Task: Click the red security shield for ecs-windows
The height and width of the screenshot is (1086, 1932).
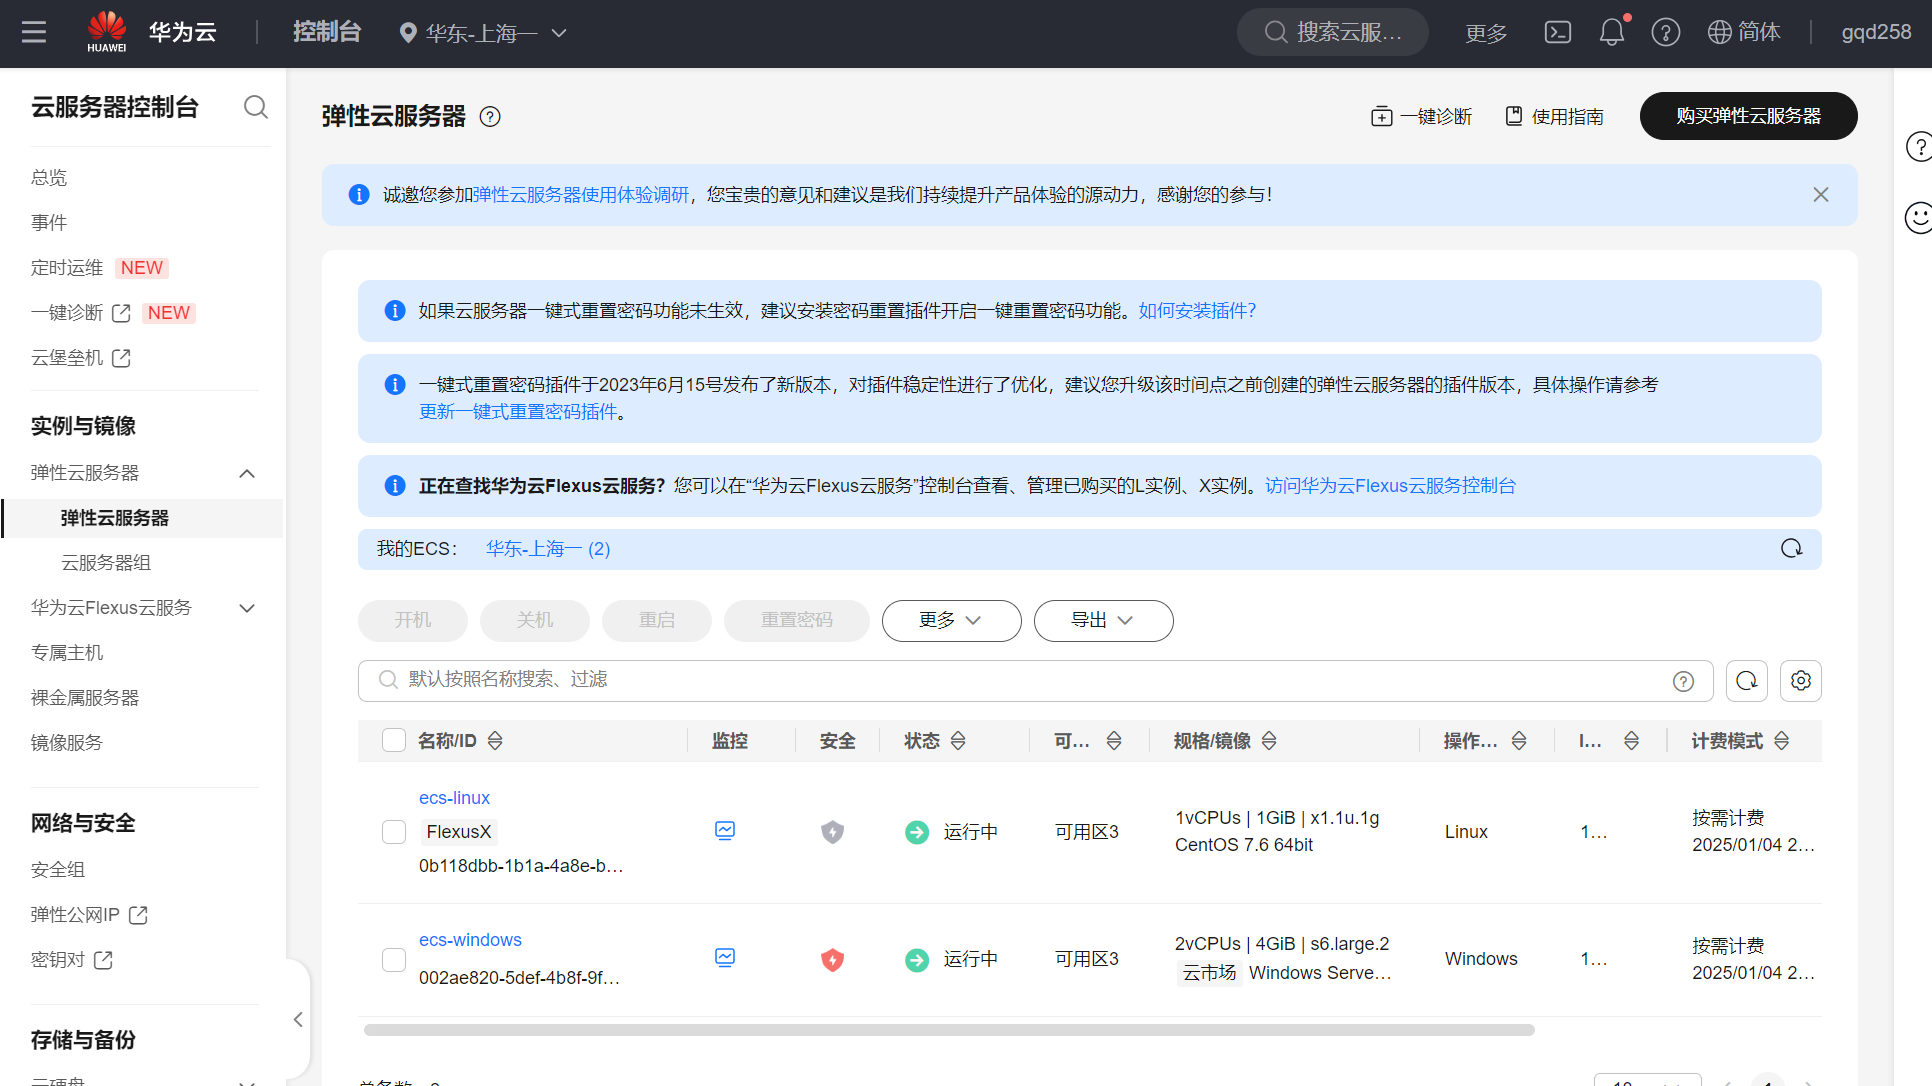Action: coord(832,960)
